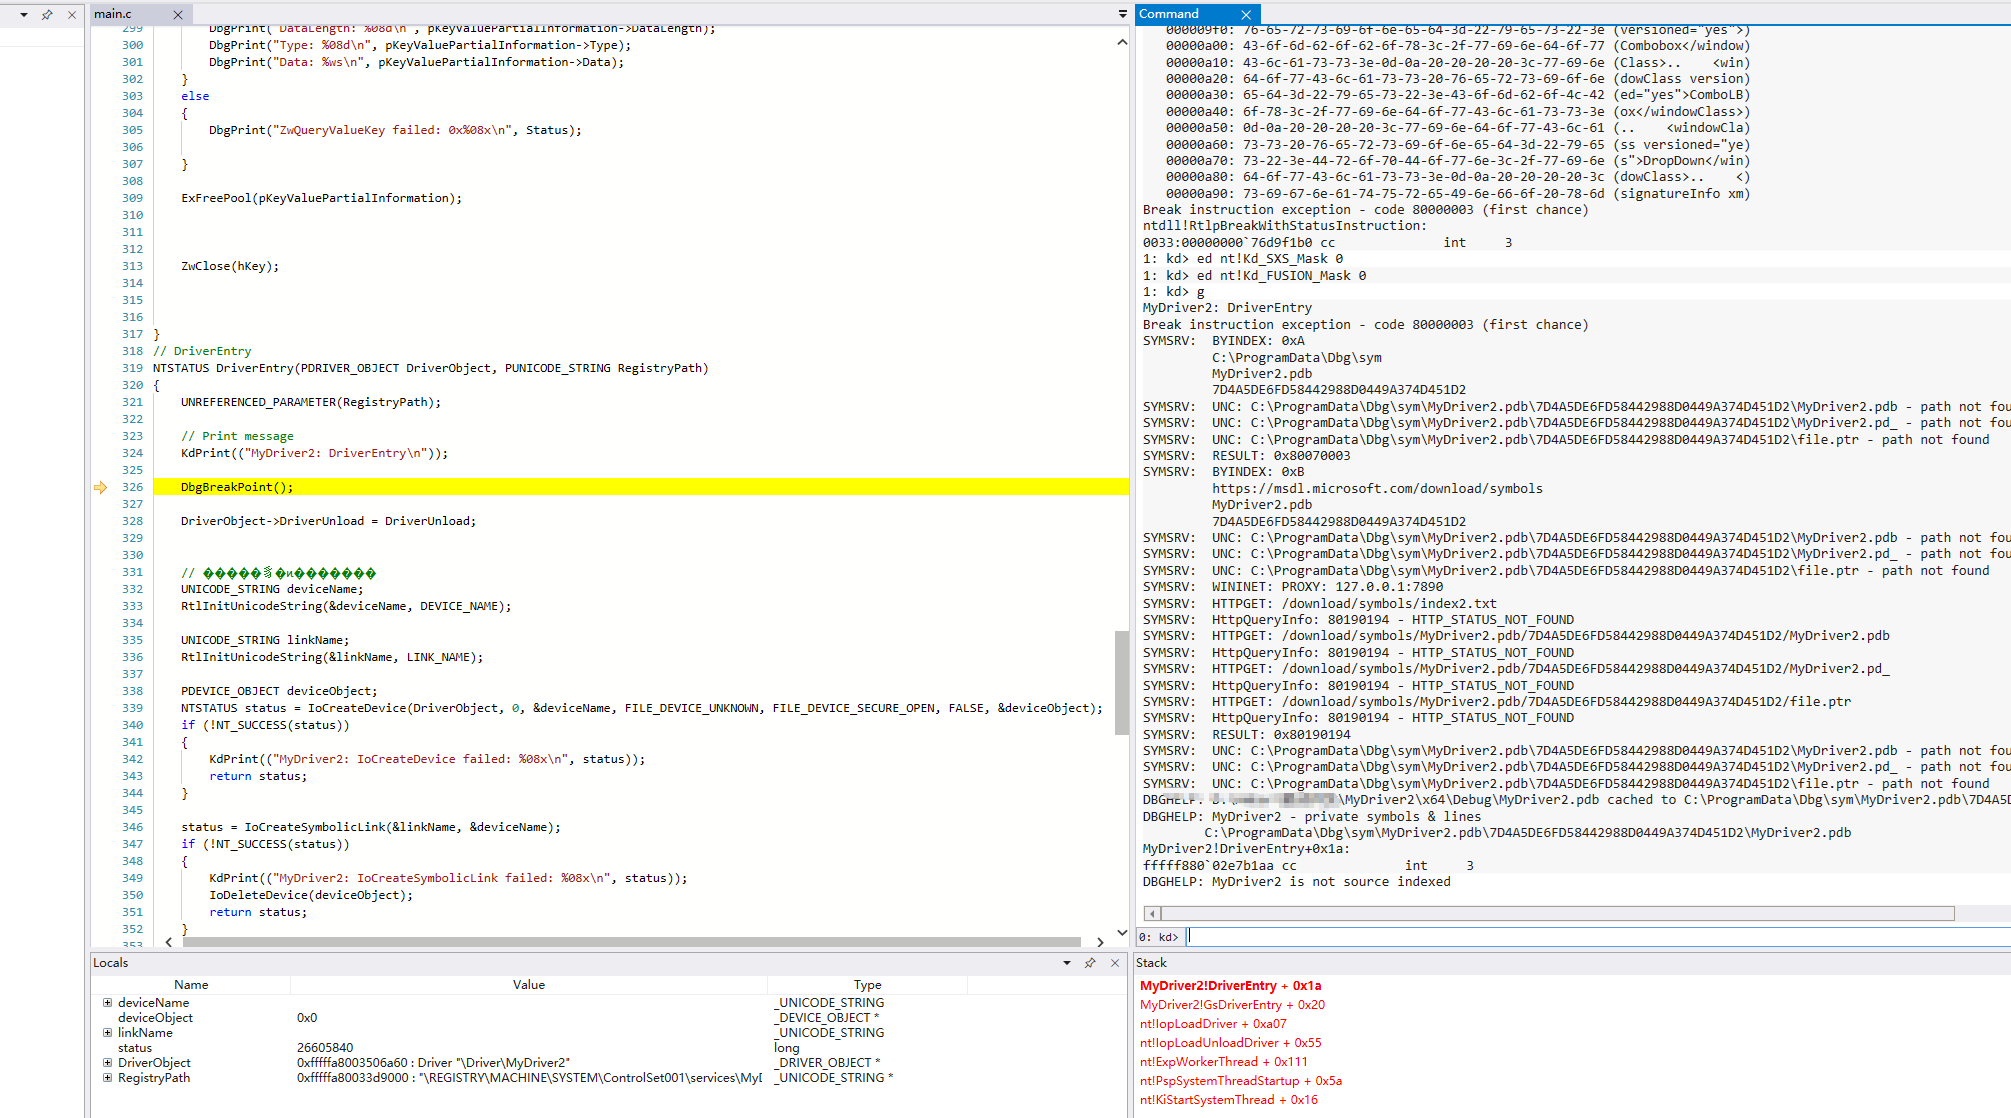The width and height of the screenshot is (2011, 1118).
Task: Click the IoCreateSymbolicLink call on line 346
Action: (371, 827)
